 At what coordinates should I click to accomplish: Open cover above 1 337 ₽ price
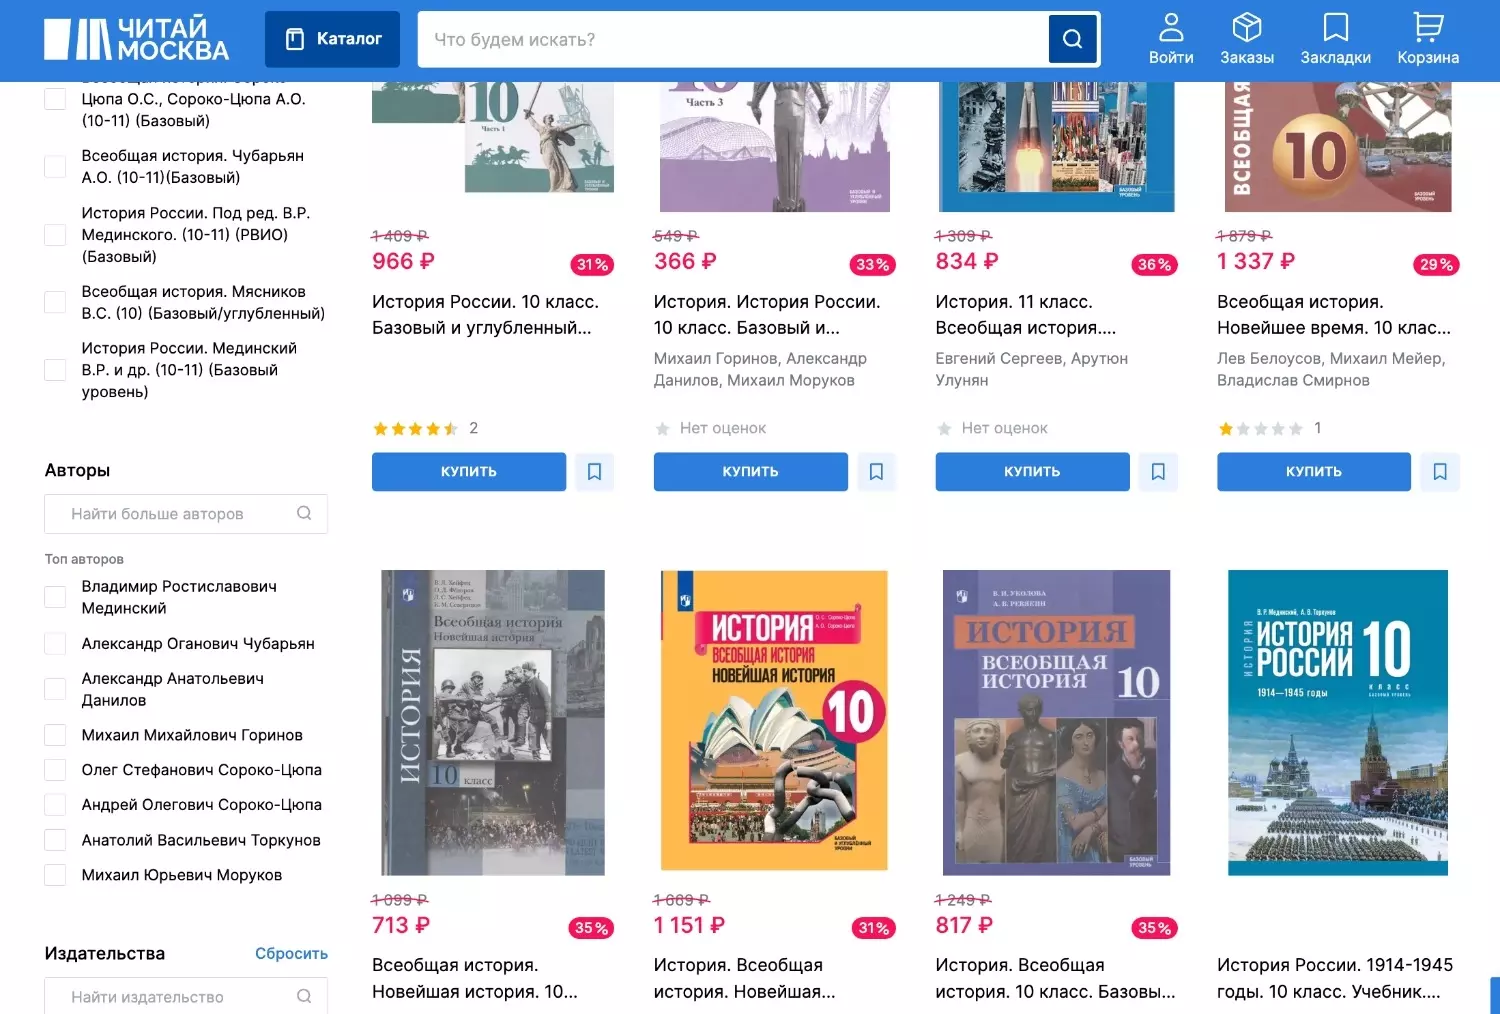pos(1338,147)
